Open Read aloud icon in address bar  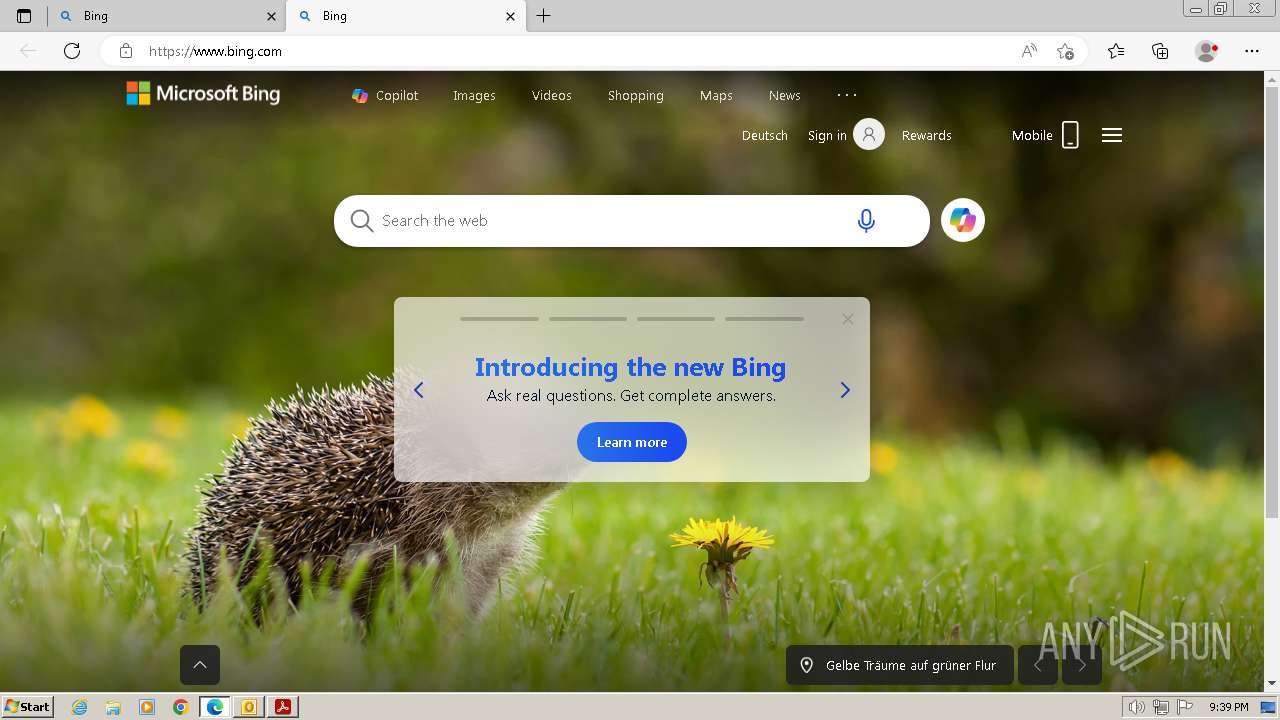(1029, 51)
